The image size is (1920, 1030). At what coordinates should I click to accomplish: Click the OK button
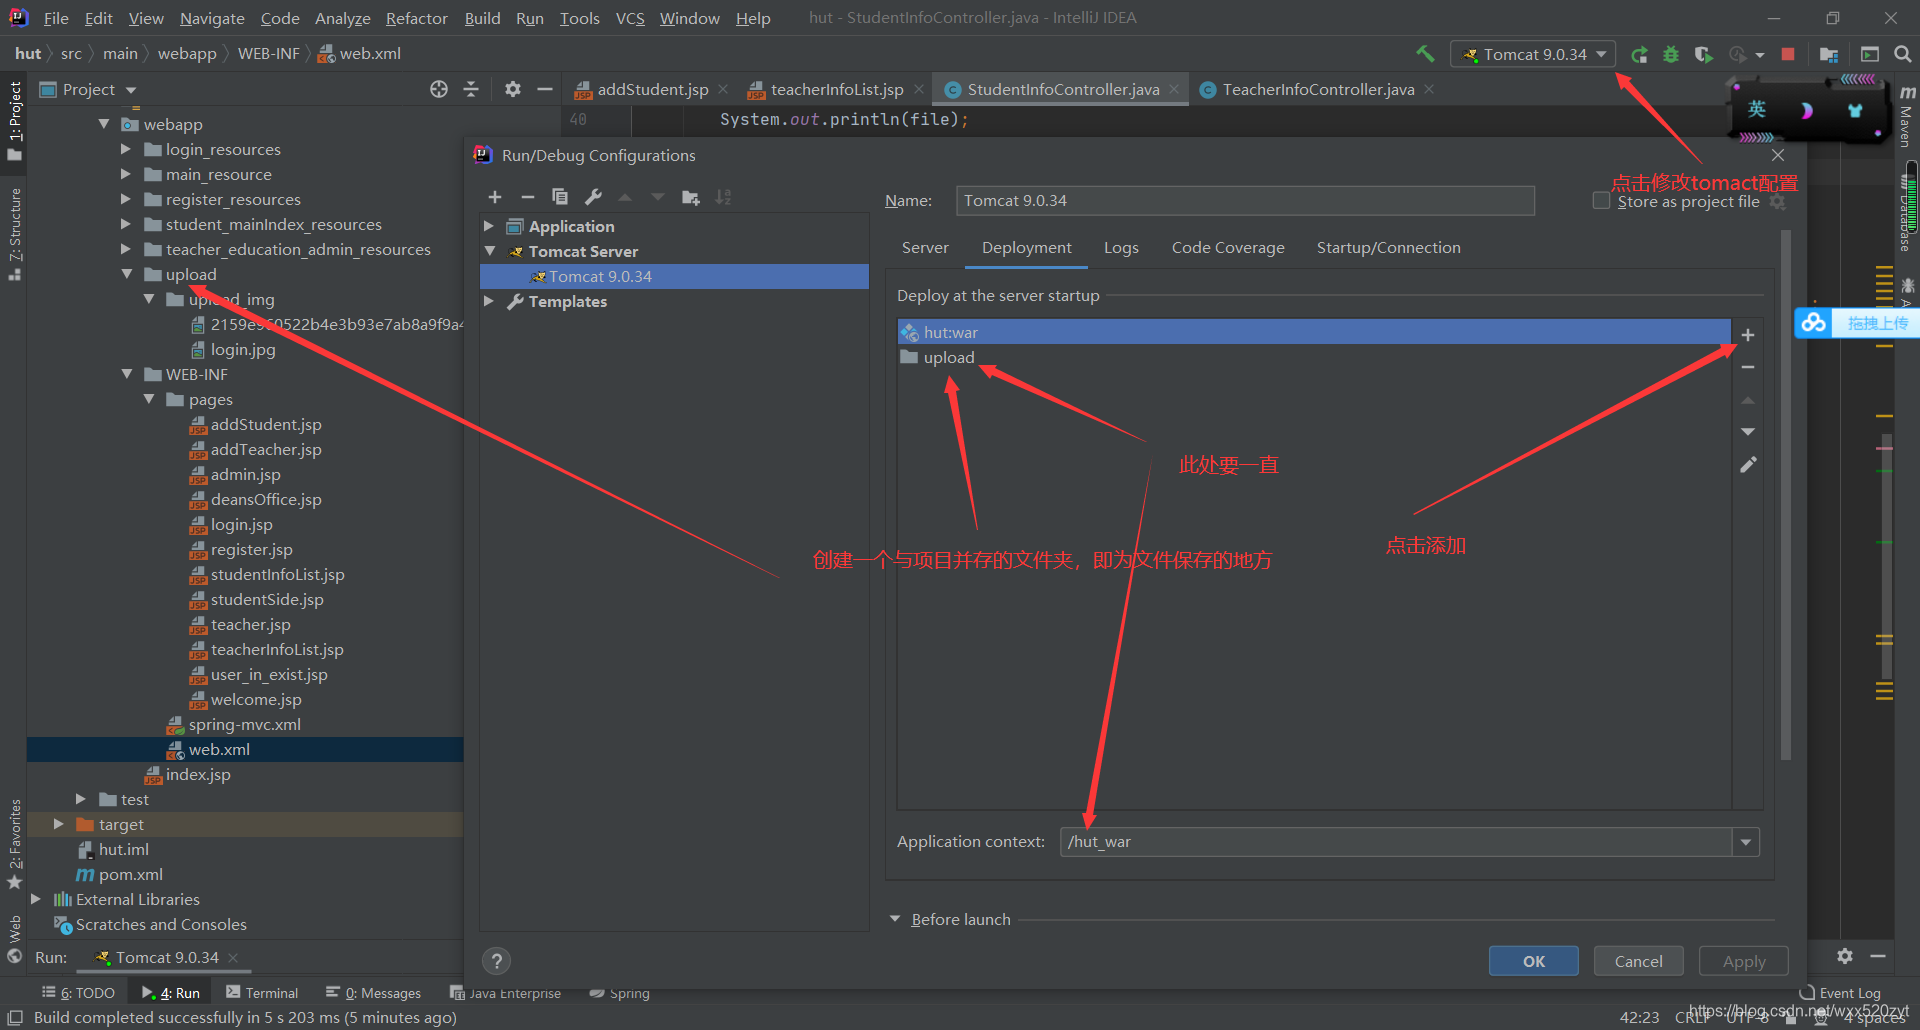click(x=1534, y=961)
